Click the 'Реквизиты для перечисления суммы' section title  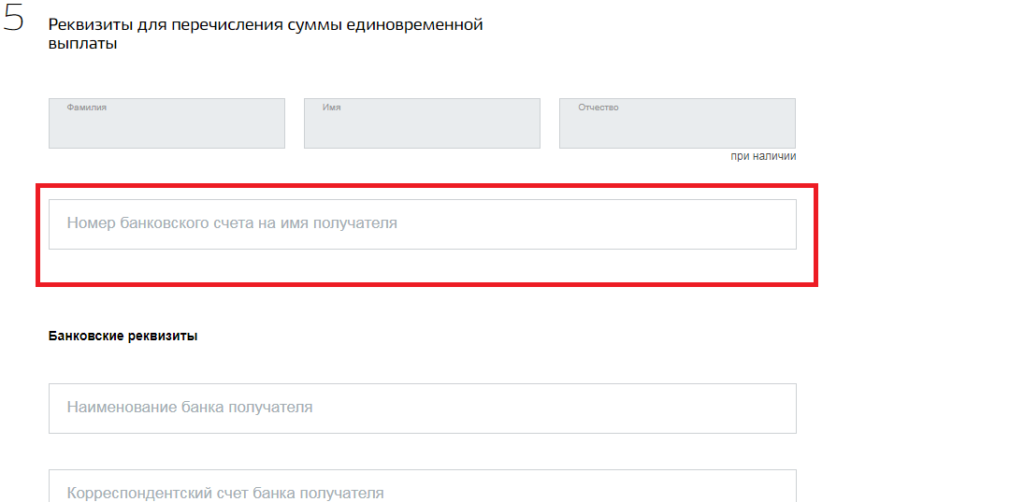click(265, 35)
